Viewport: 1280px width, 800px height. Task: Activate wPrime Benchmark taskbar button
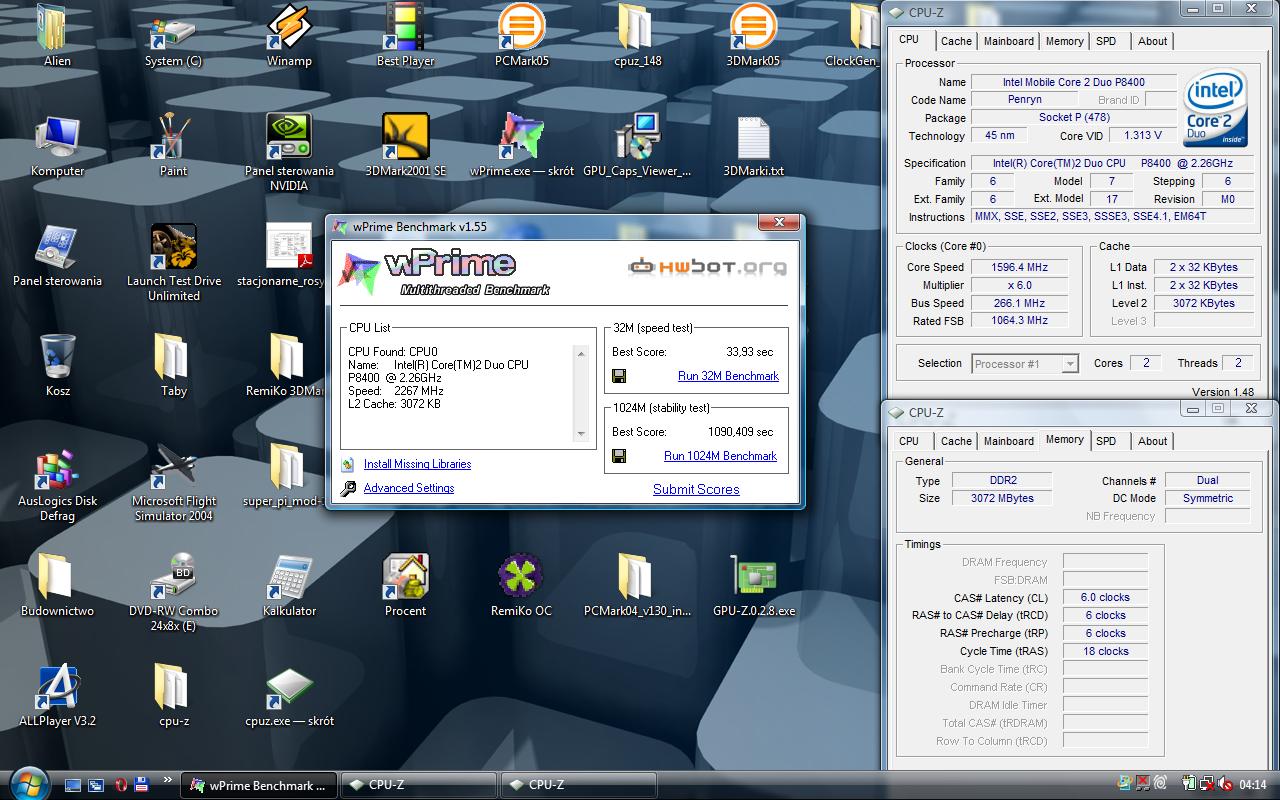point(260,785)
